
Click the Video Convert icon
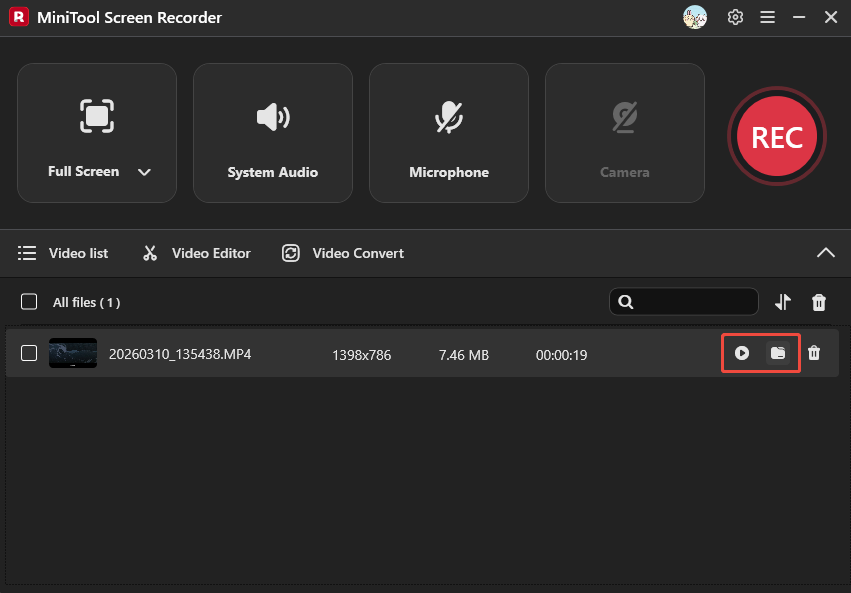290,253
